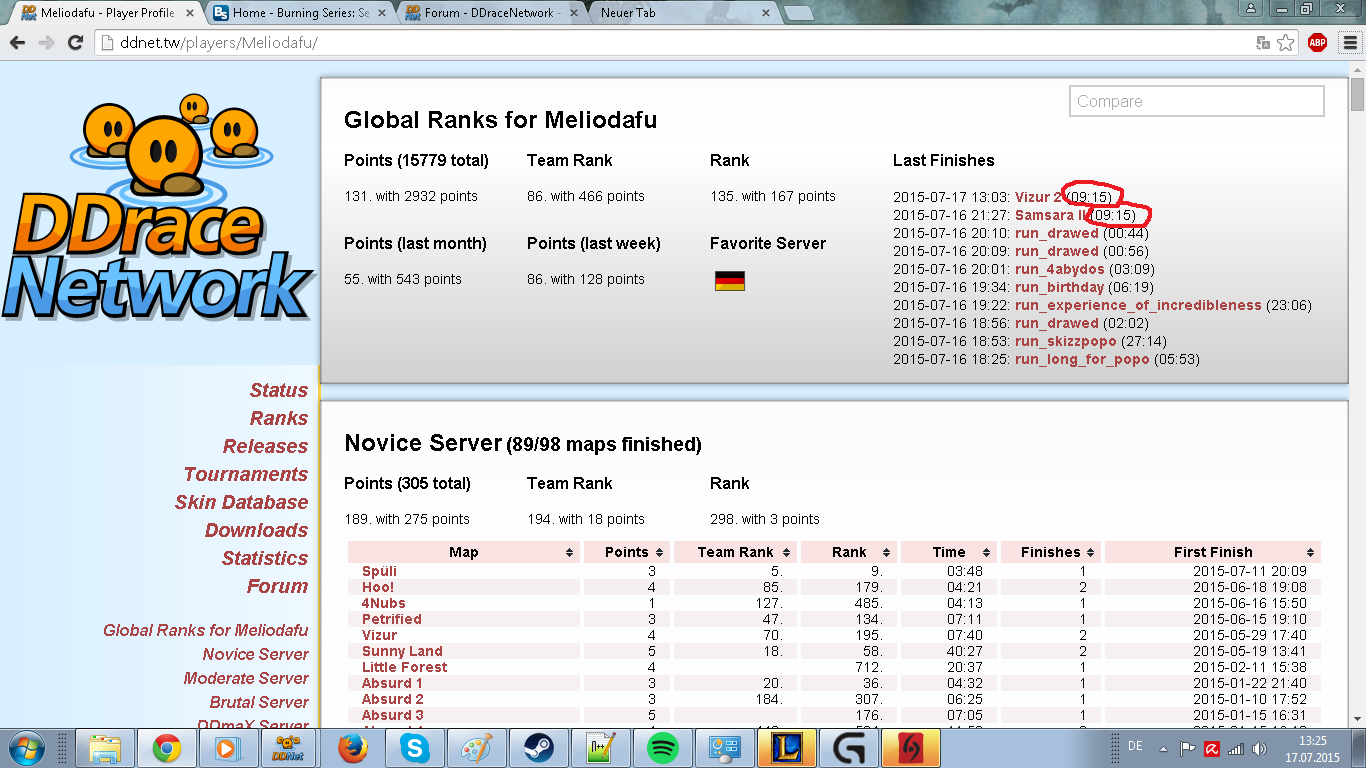Open the Tournaments page in the sidebar
1366x768 pixels.
pyautogui.click(x=245, y=474)
